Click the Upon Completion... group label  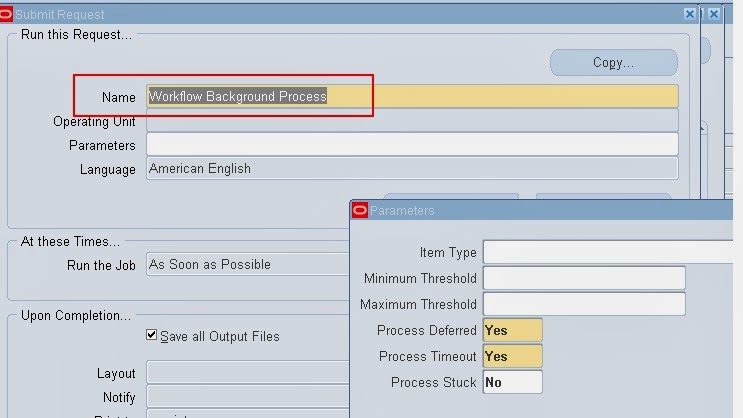[76, 316]
